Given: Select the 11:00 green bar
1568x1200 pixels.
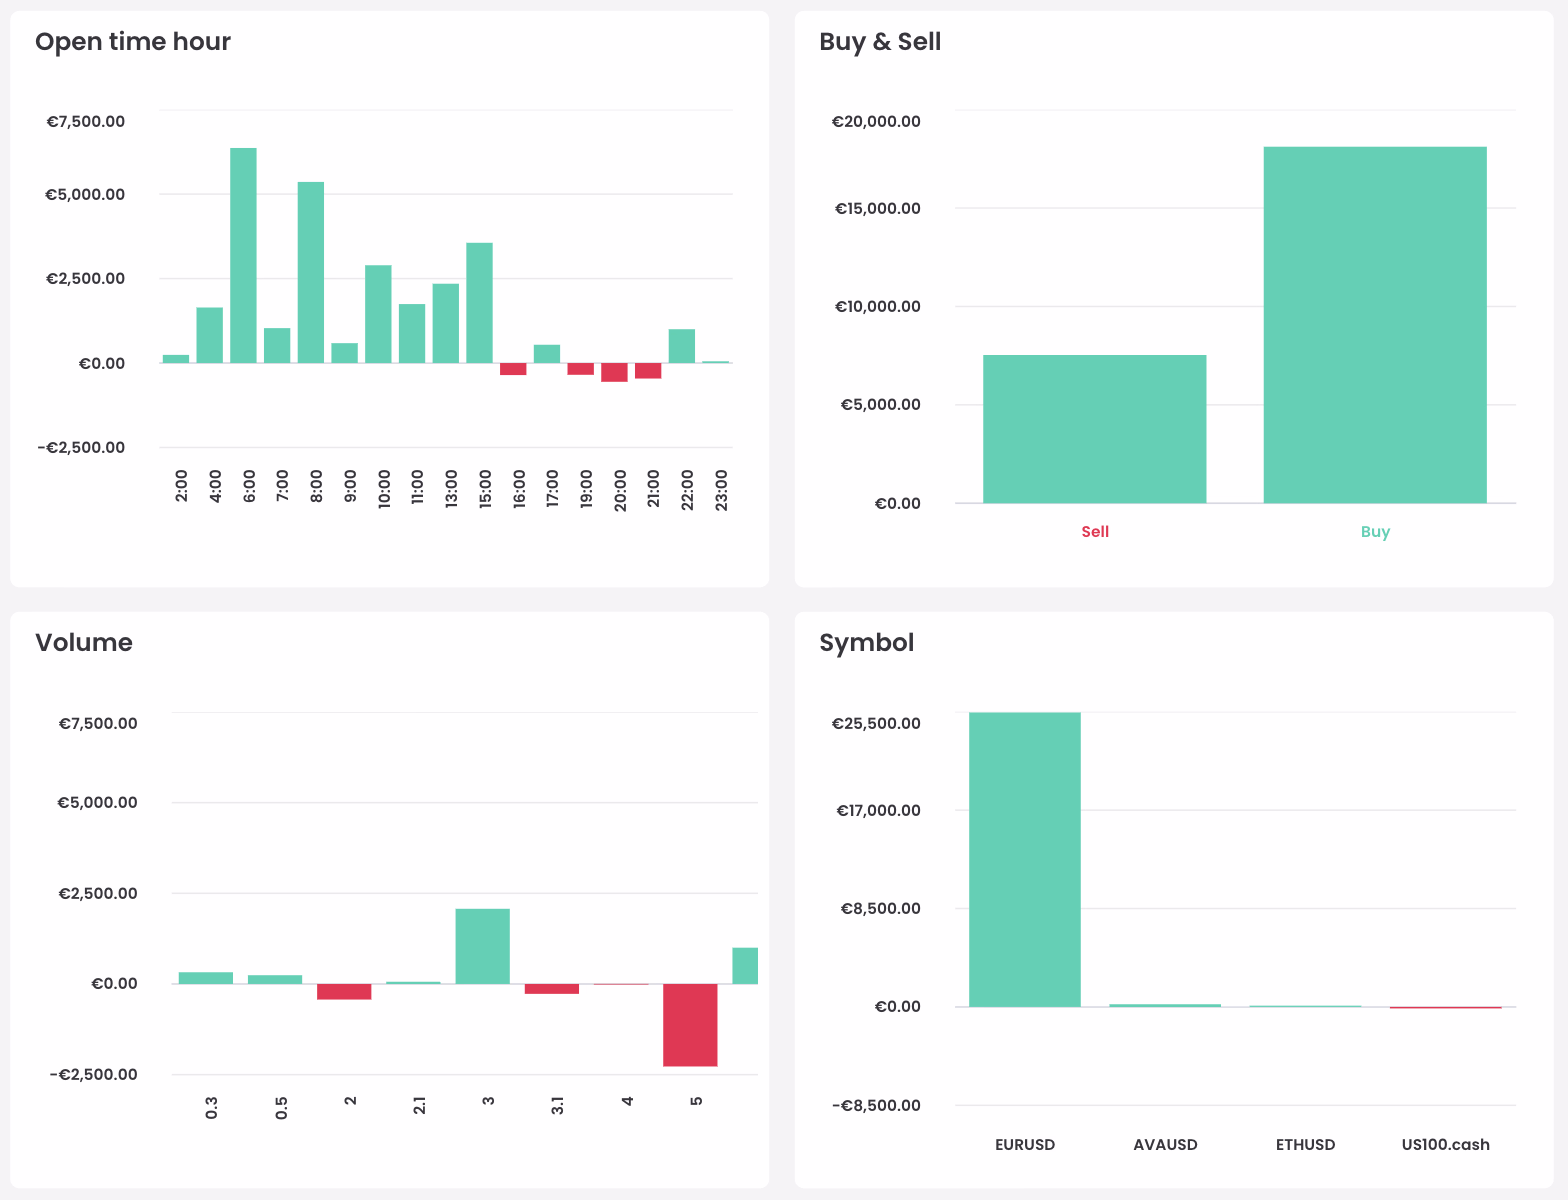Looking at the screenshot, I should (x=412, y=333).
